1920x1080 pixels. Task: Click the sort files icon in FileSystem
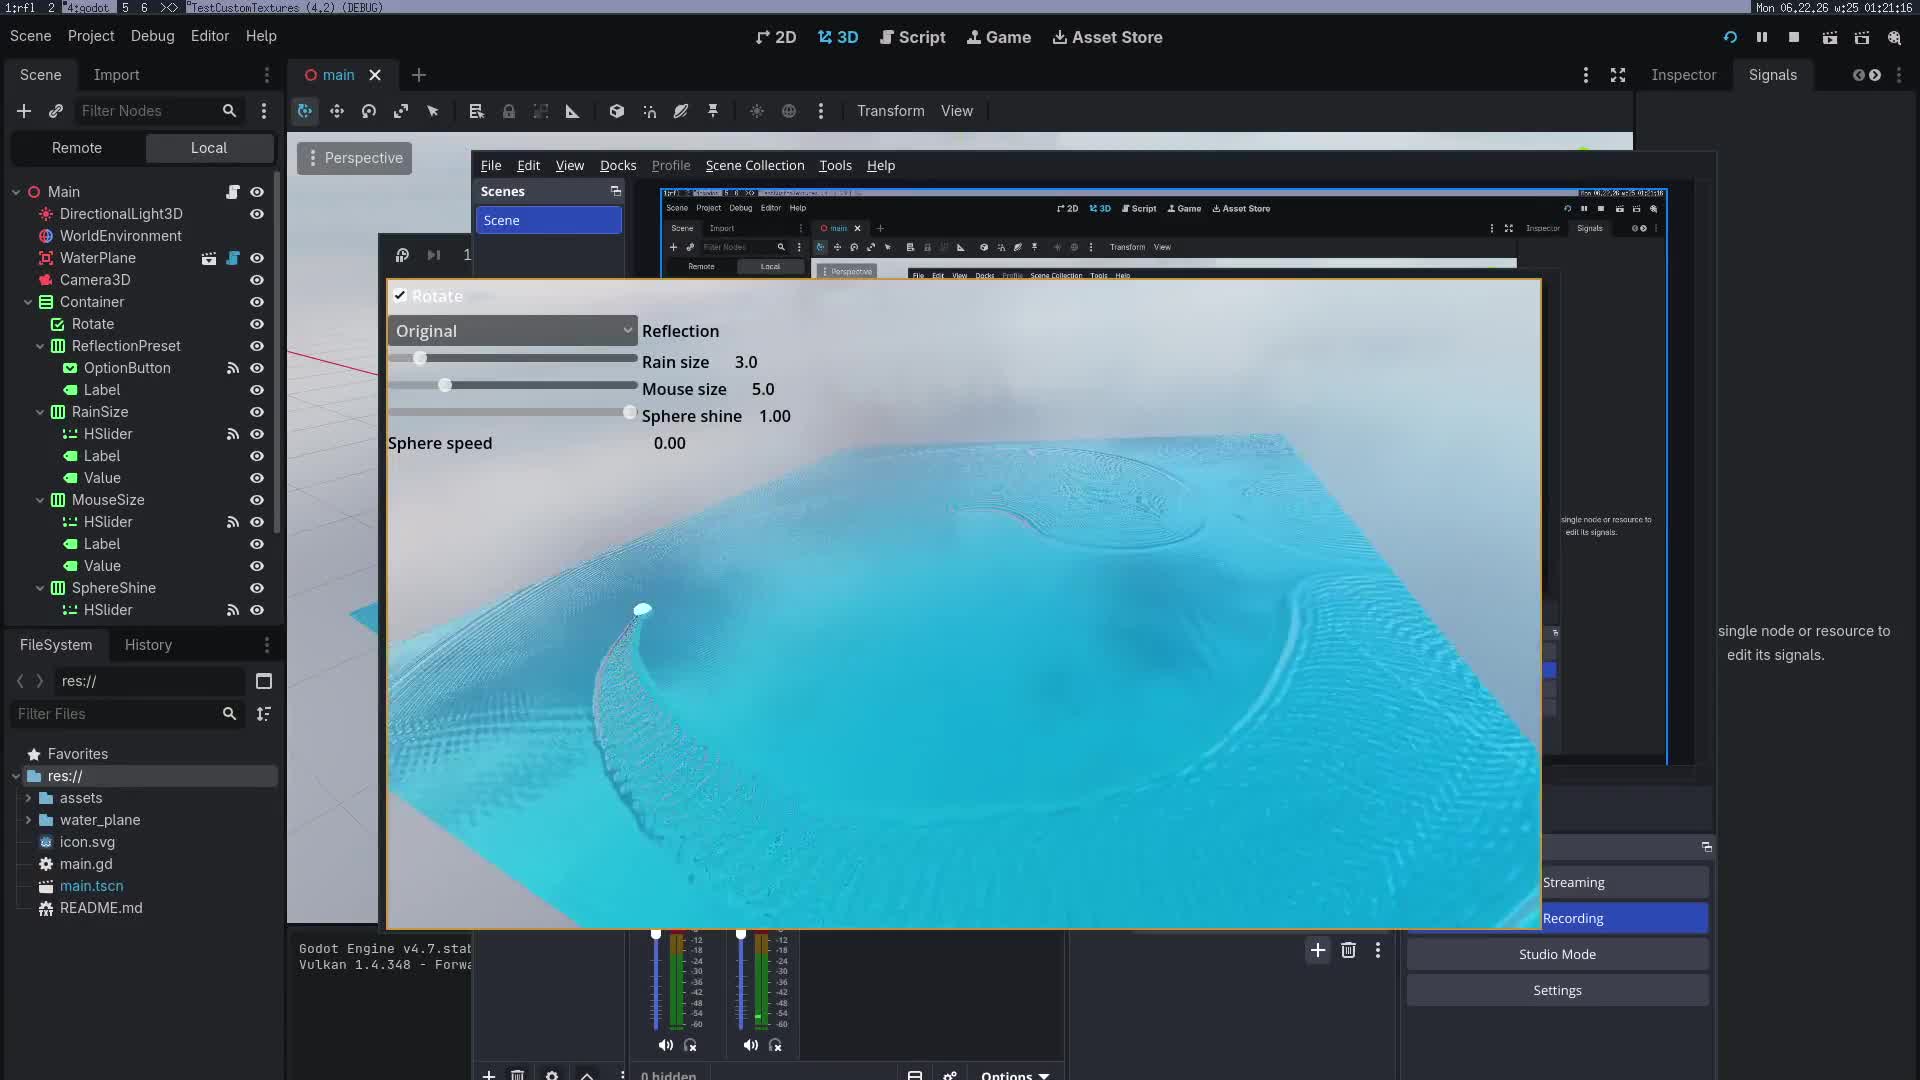pyautogui.click(x=264, y=714)
